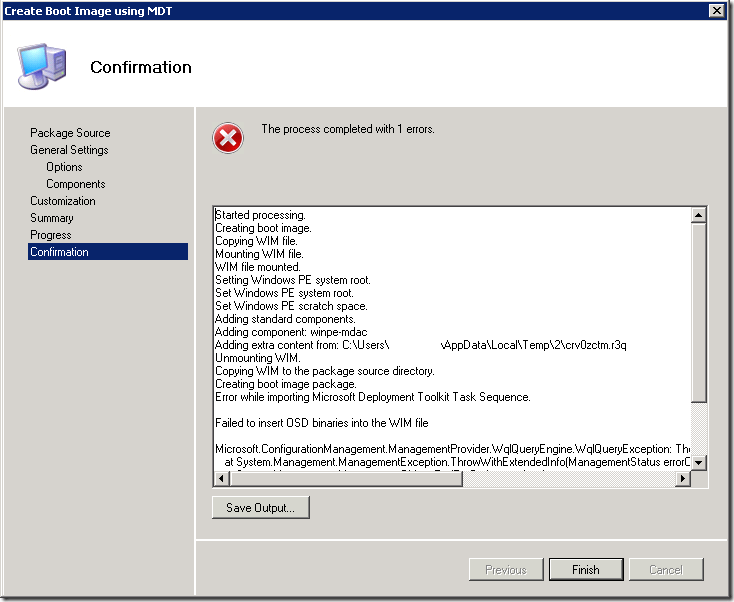734x602 pixels.
Task: Click 'Set Windows PE system root.' line
Action: pos(284,293)
